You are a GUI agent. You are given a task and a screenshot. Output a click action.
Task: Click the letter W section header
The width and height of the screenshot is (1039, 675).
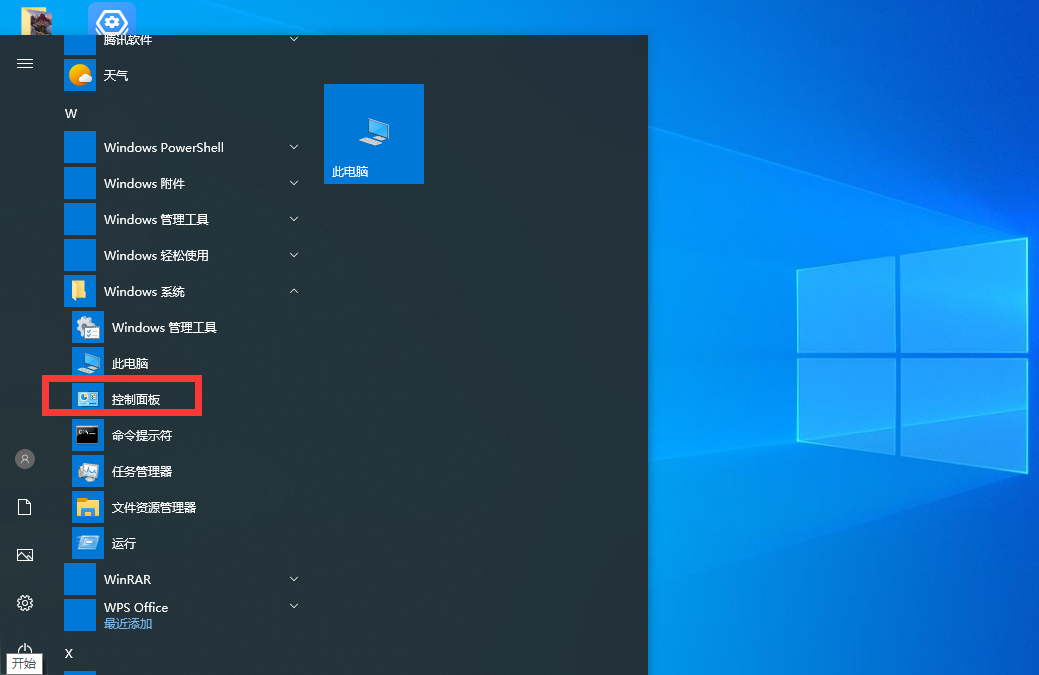point(71,113)
